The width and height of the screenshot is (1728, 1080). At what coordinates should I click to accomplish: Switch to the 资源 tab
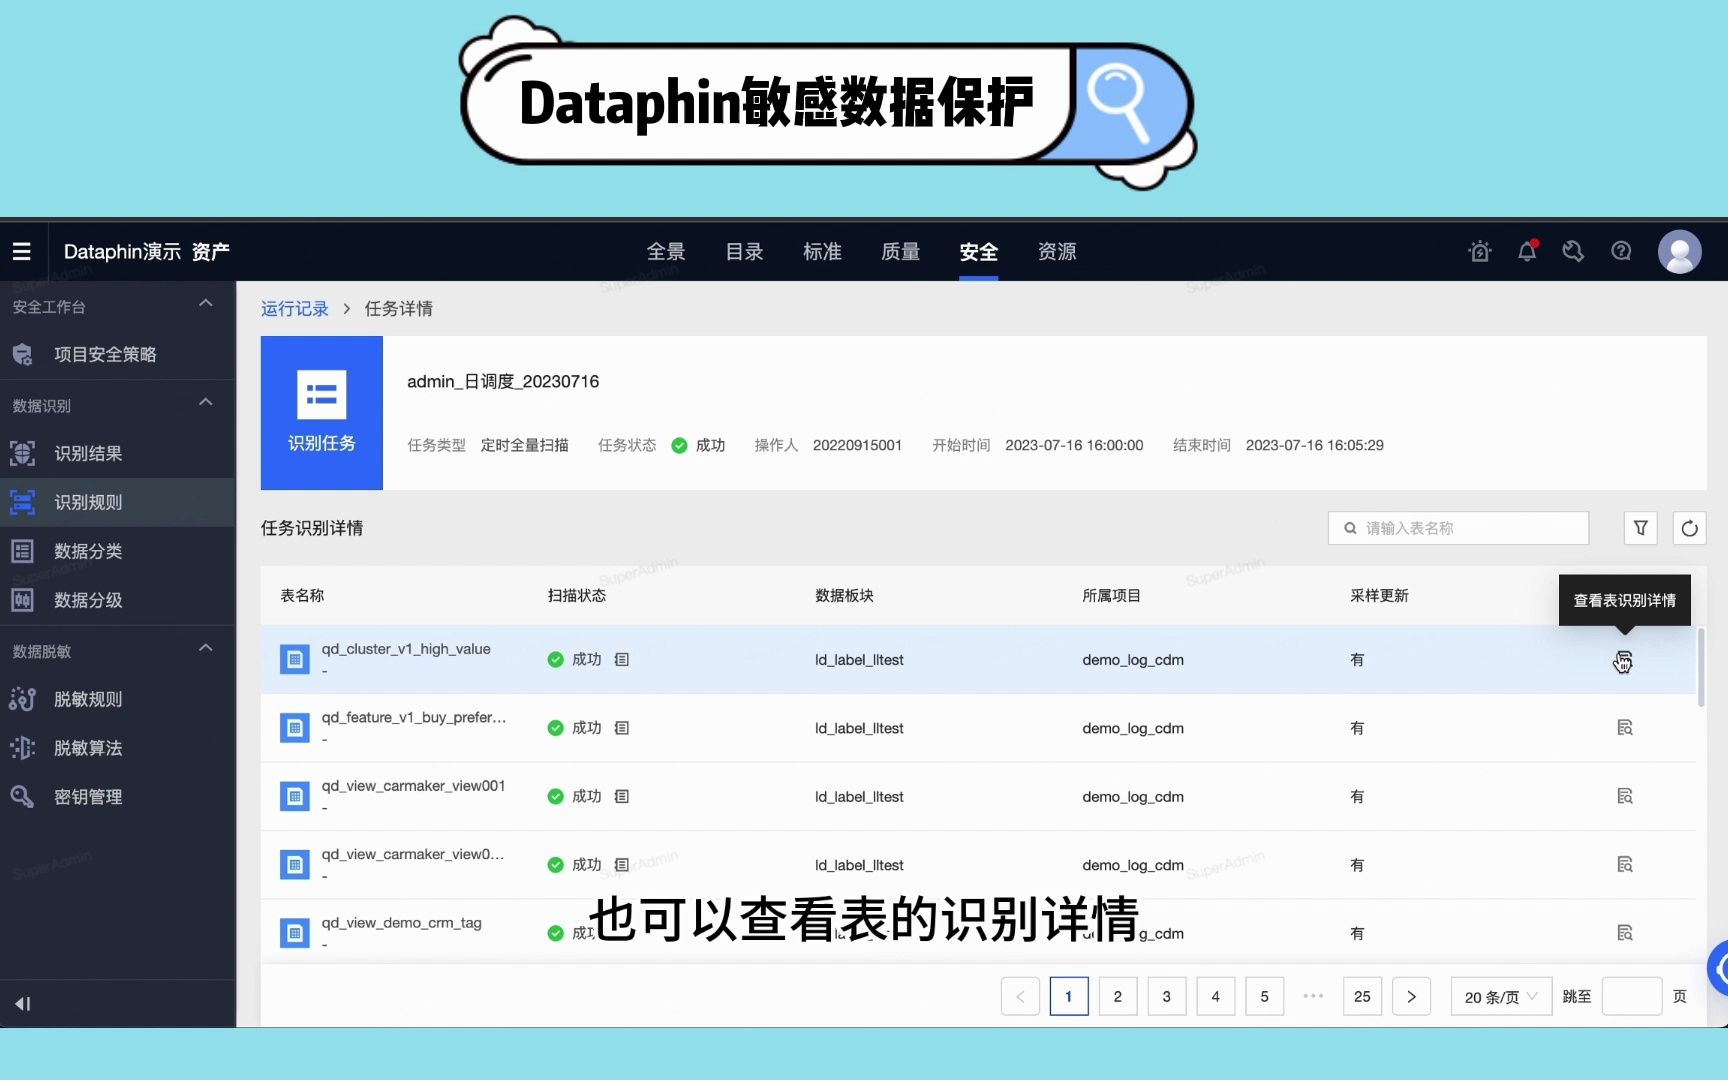coord(1057,252)
